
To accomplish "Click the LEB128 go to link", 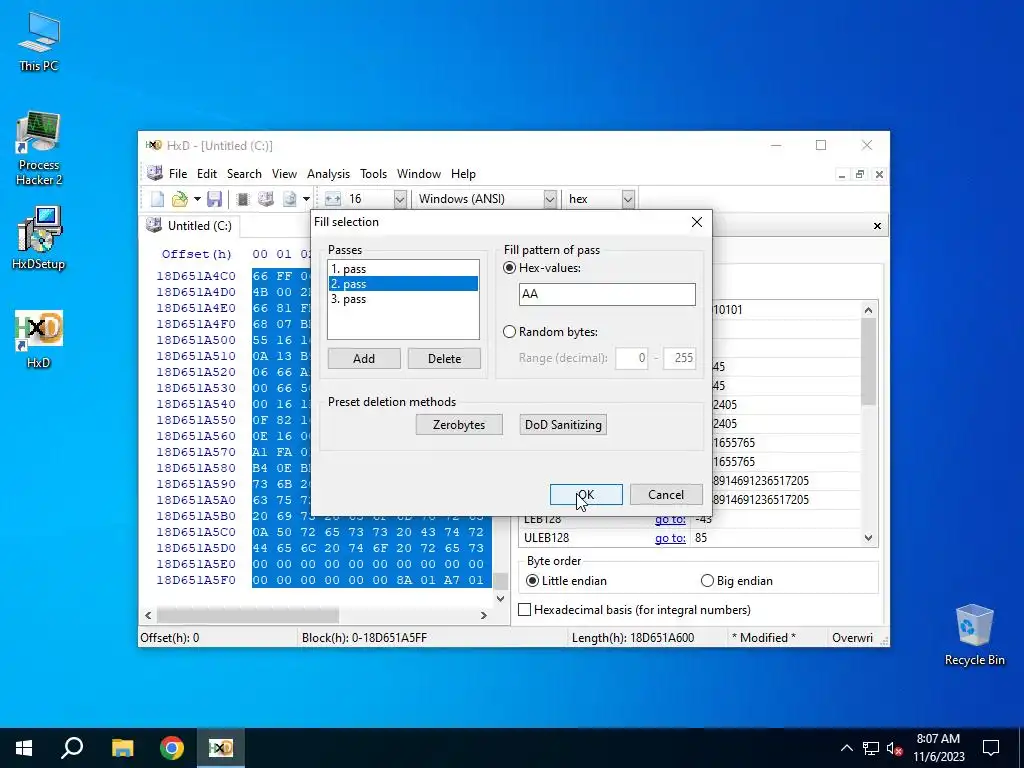I will [670, 520].
